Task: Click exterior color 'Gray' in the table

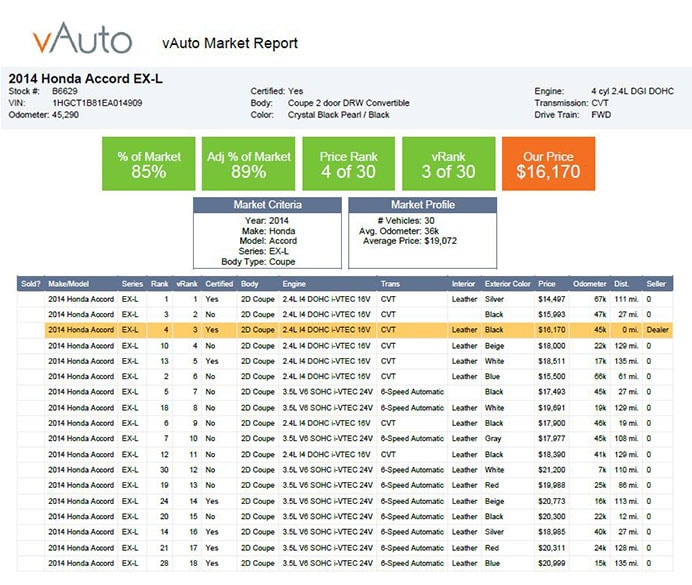Action: pos(493,439)
